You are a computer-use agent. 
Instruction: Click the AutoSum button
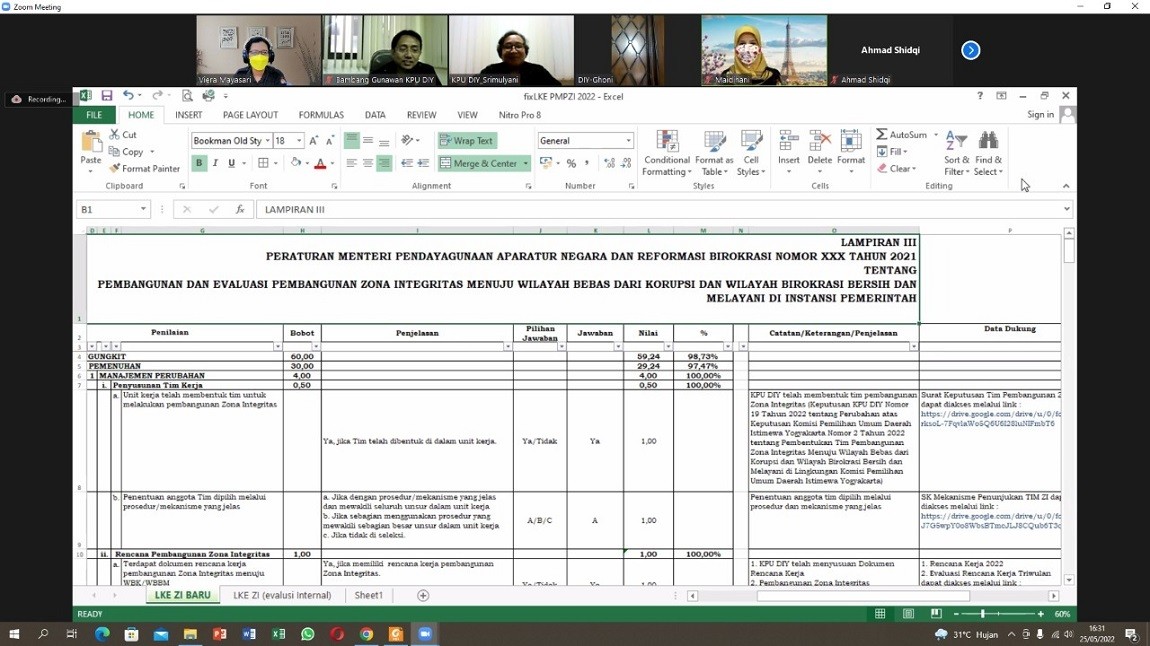902,135
